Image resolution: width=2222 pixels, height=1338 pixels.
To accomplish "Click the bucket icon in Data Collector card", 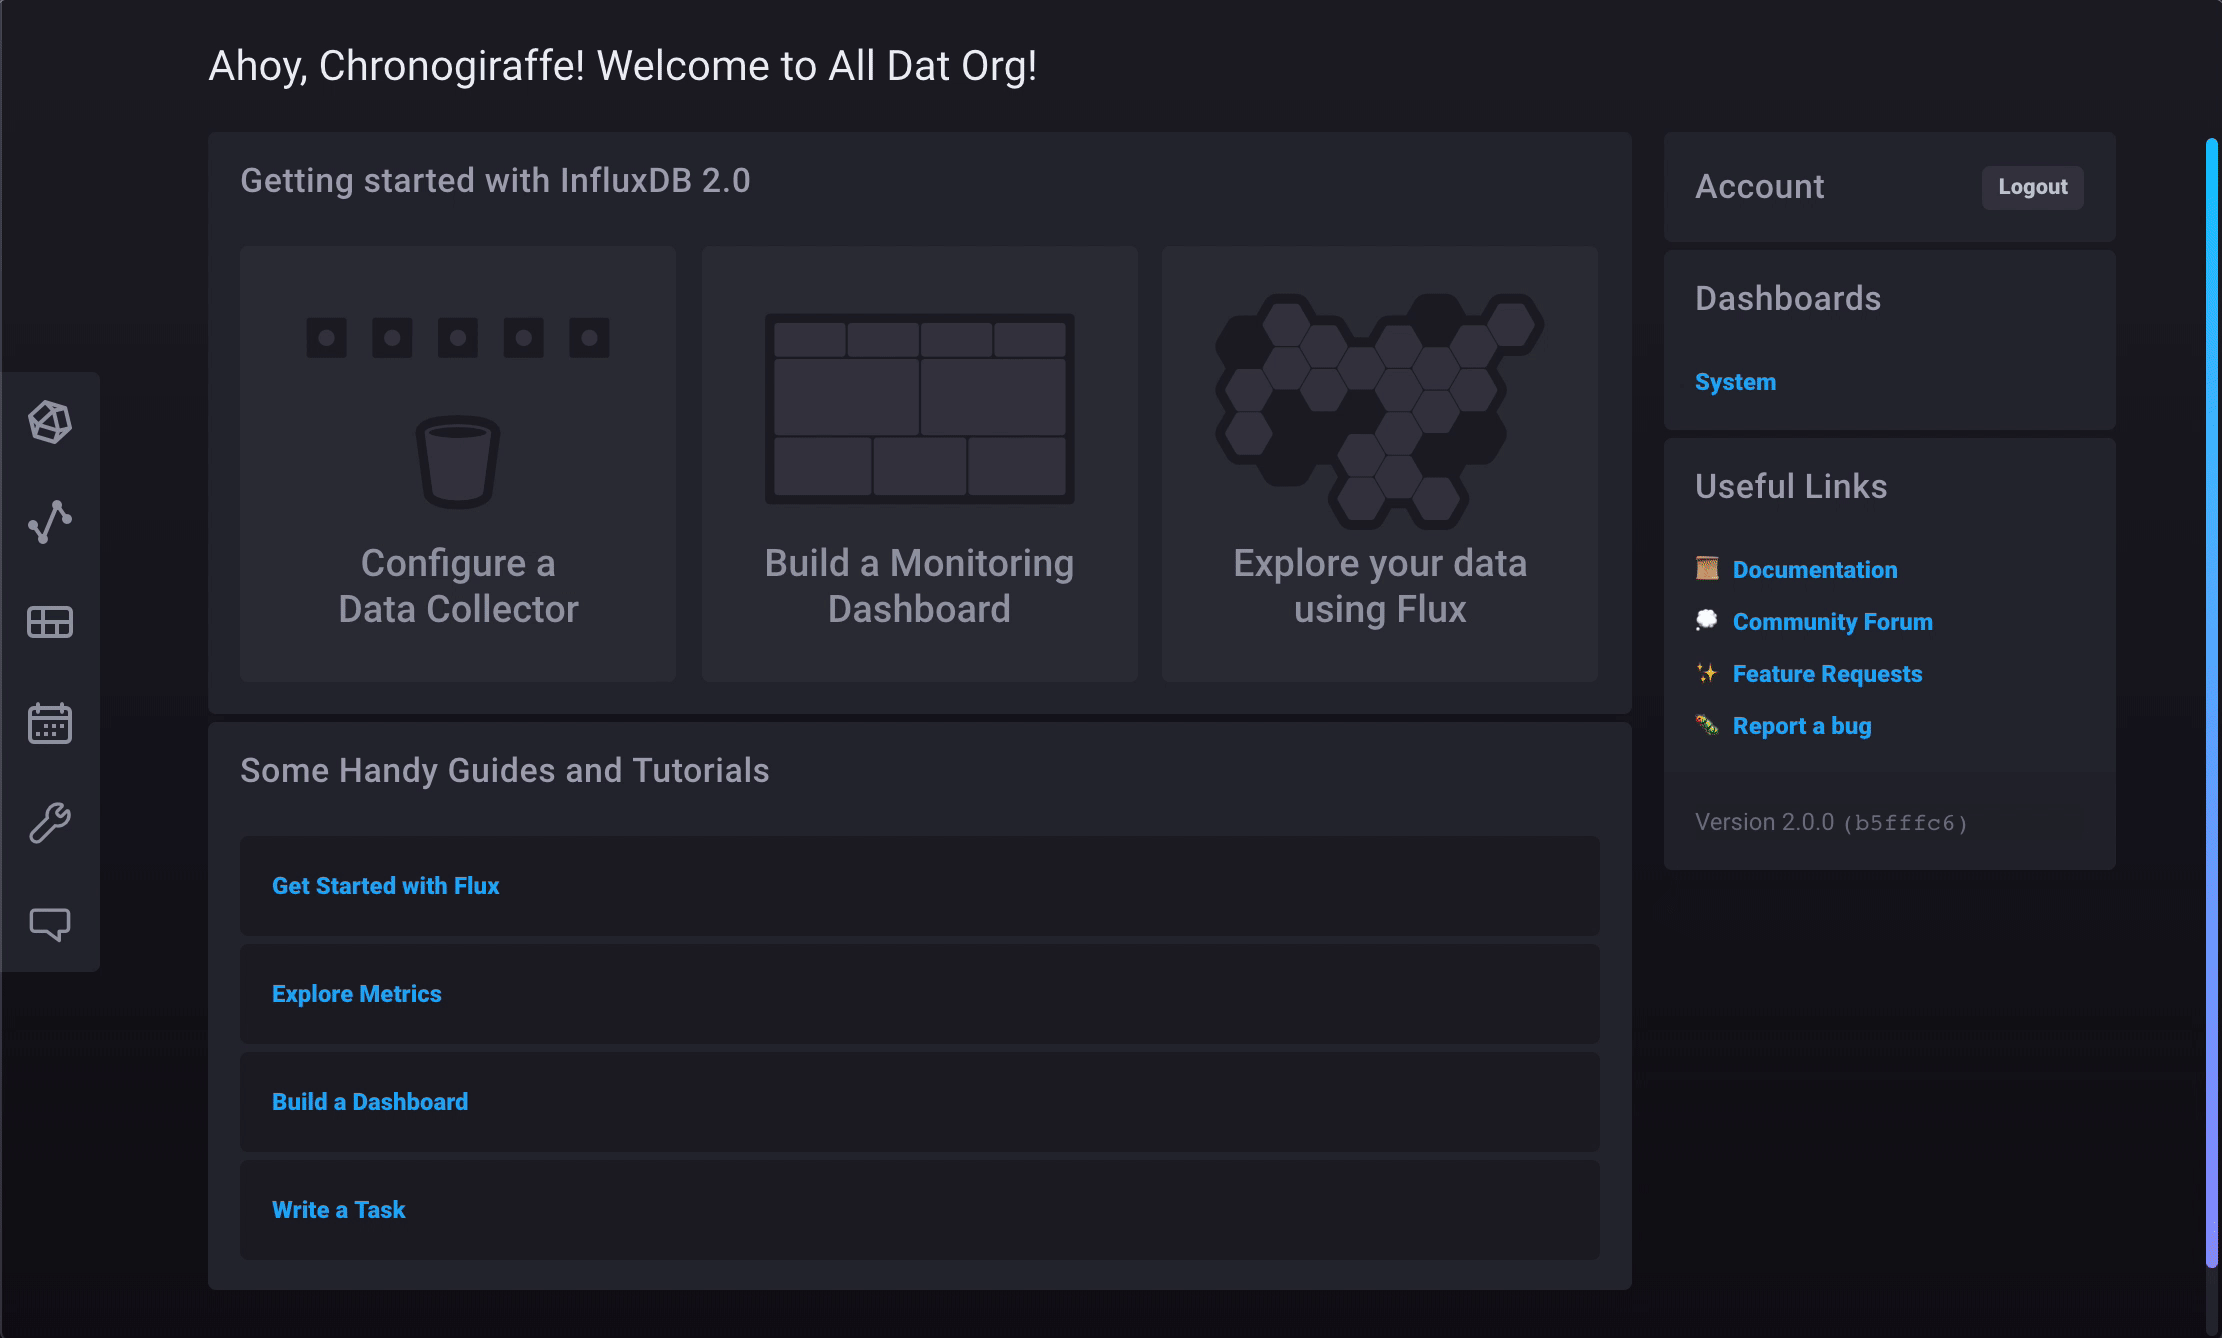I will 458,462.
